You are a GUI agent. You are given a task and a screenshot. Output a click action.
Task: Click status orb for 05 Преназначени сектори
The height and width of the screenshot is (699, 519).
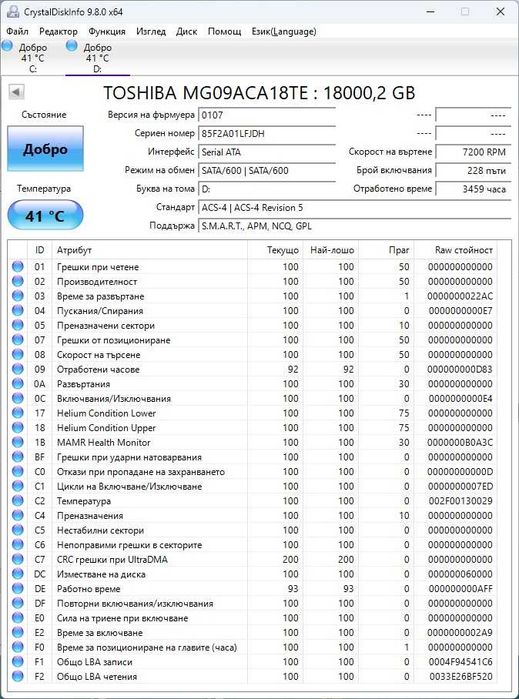(x=17, y=325)
